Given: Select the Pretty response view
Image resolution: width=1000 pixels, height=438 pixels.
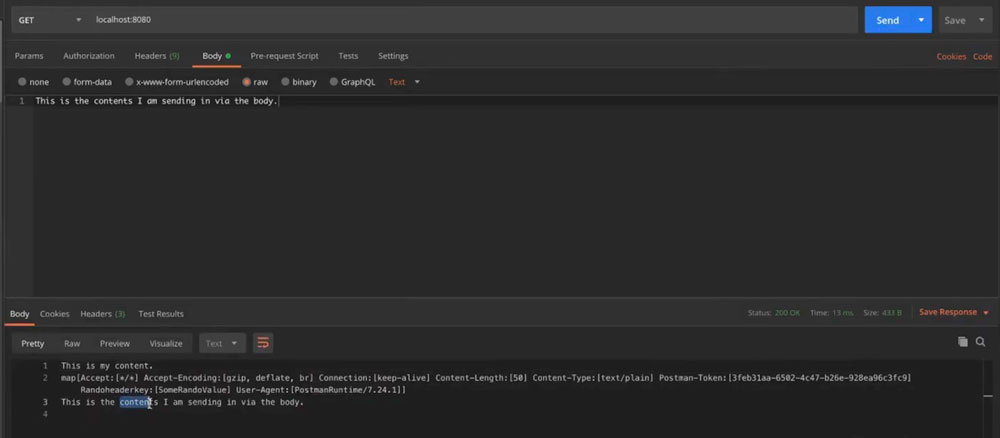Looking at the screenshot, I should point(33,343).
